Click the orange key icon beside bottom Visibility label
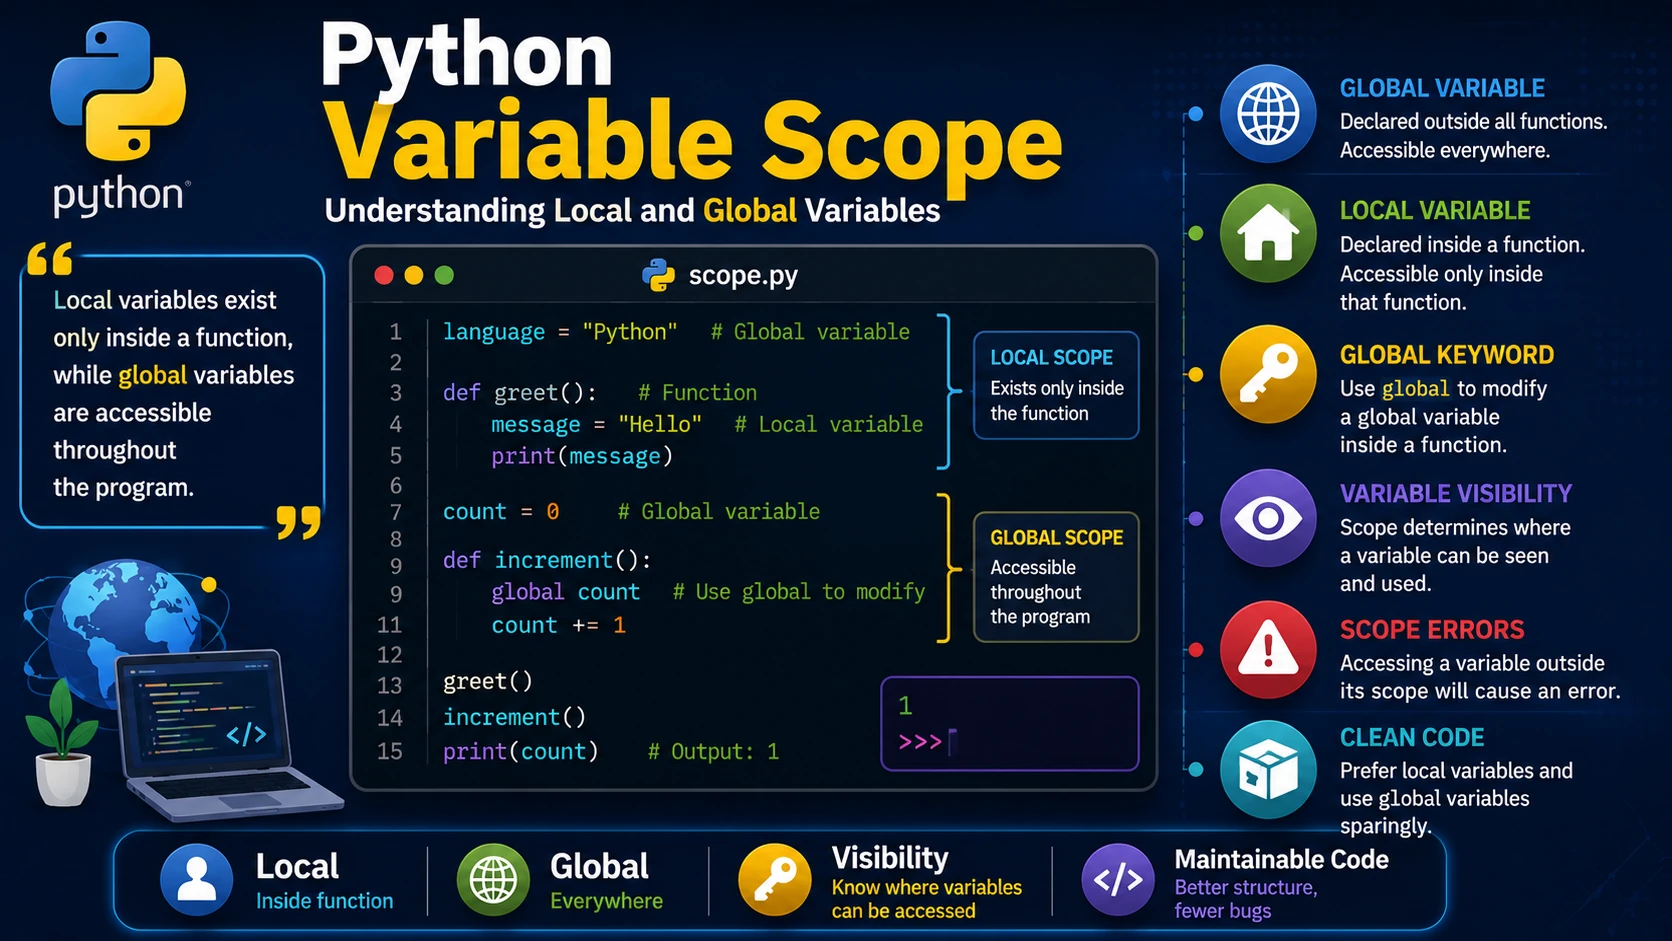Viewport: 1672px width, 941px height. pos(774,880)
